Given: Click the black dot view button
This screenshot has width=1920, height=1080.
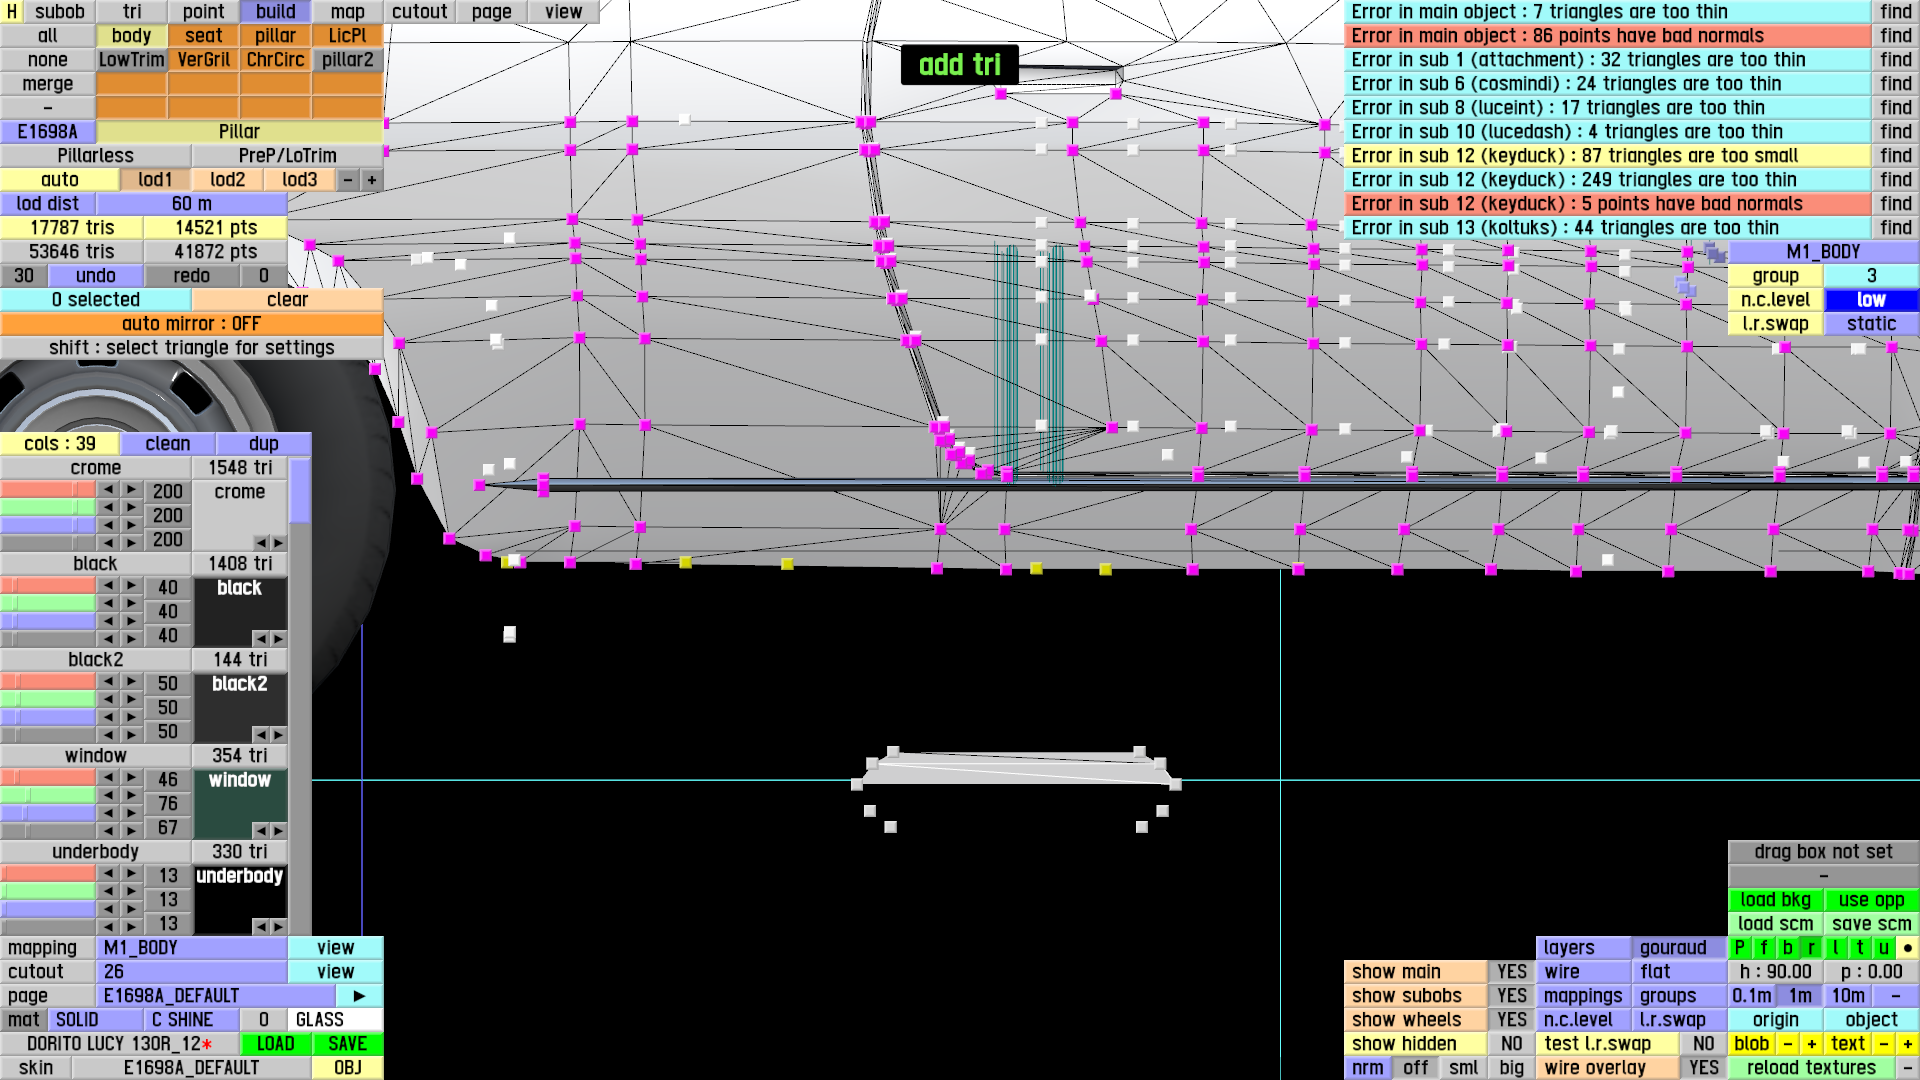Looking at the screenshot, I should pyautogui.click(x=1908, y=947).
